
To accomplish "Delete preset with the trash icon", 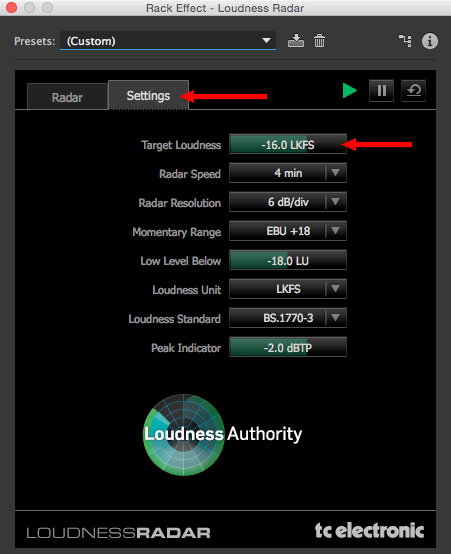I will click(x=319, y=41).
